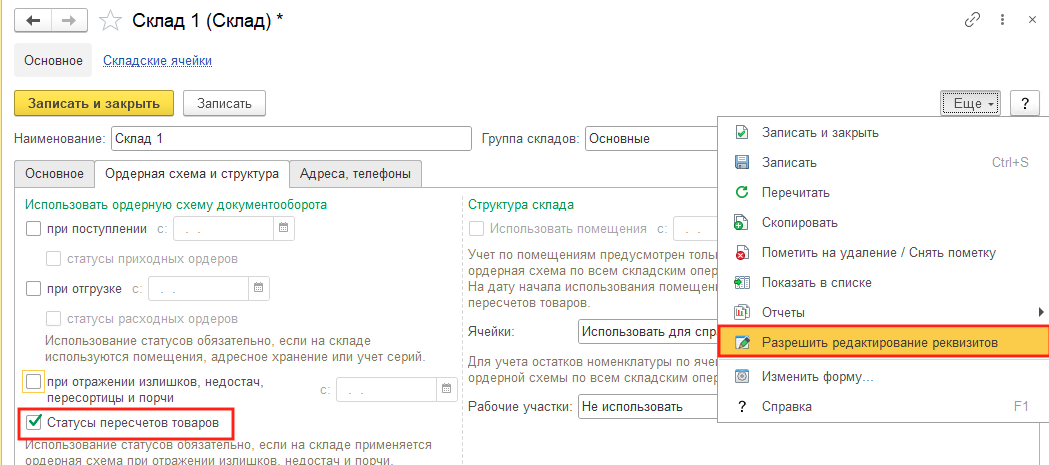
Task: Select Справка menu entry
Action: tap(883, 406)
